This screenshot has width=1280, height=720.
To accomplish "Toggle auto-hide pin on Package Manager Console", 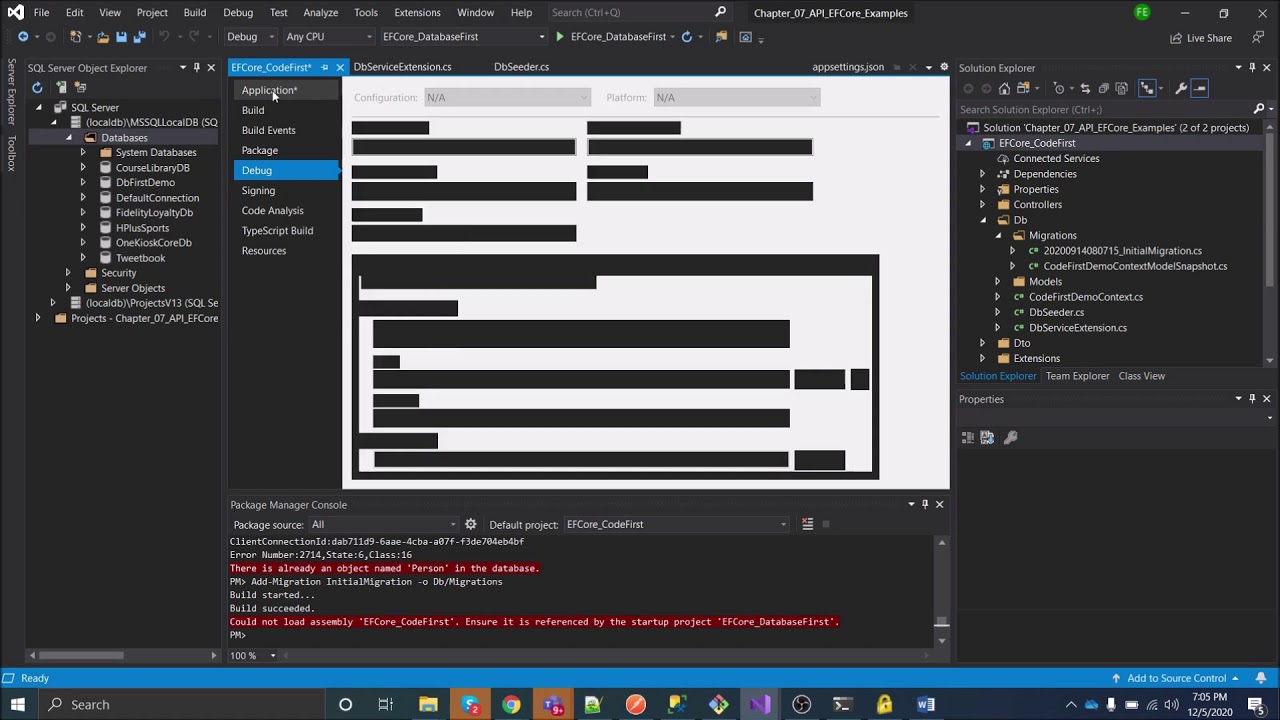I will click(925, 504).
